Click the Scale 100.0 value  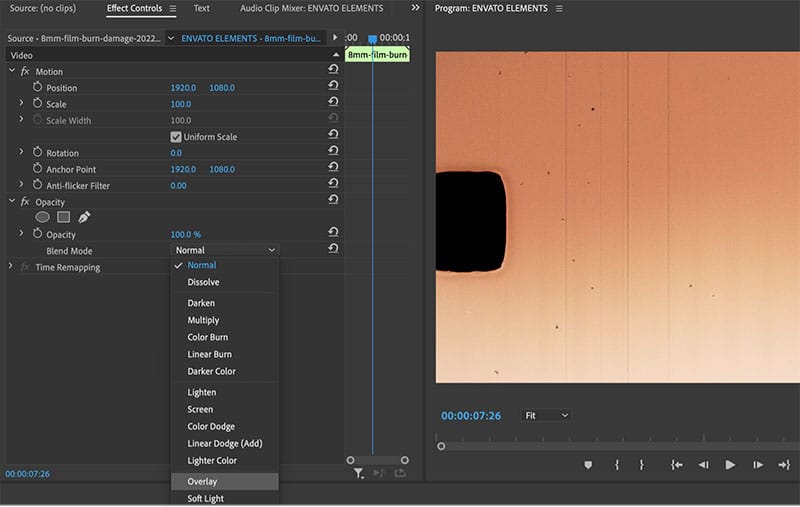[181, 104]
